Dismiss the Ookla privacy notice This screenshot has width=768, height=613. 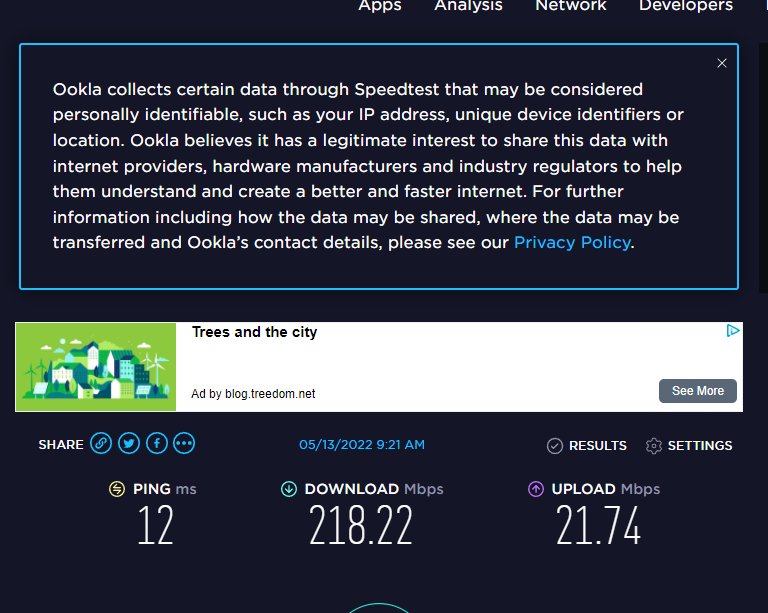pos(721,63)
